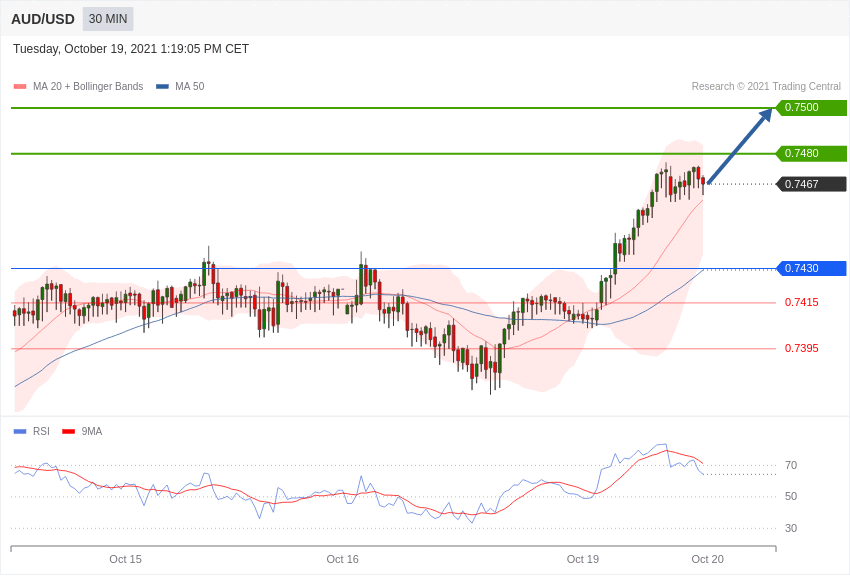
Task: Click the Research 2021 Trading Central credit
Action: (x=766, y=86)
